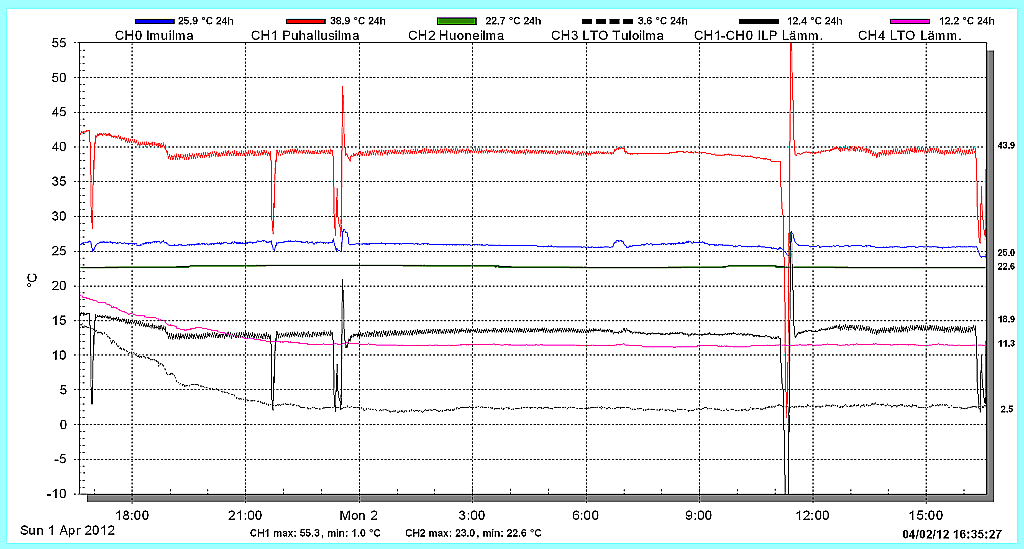Click the 43.9 current value on right edge
Viewport: 1024px width, 549px height.
[x=1006, y=146]
